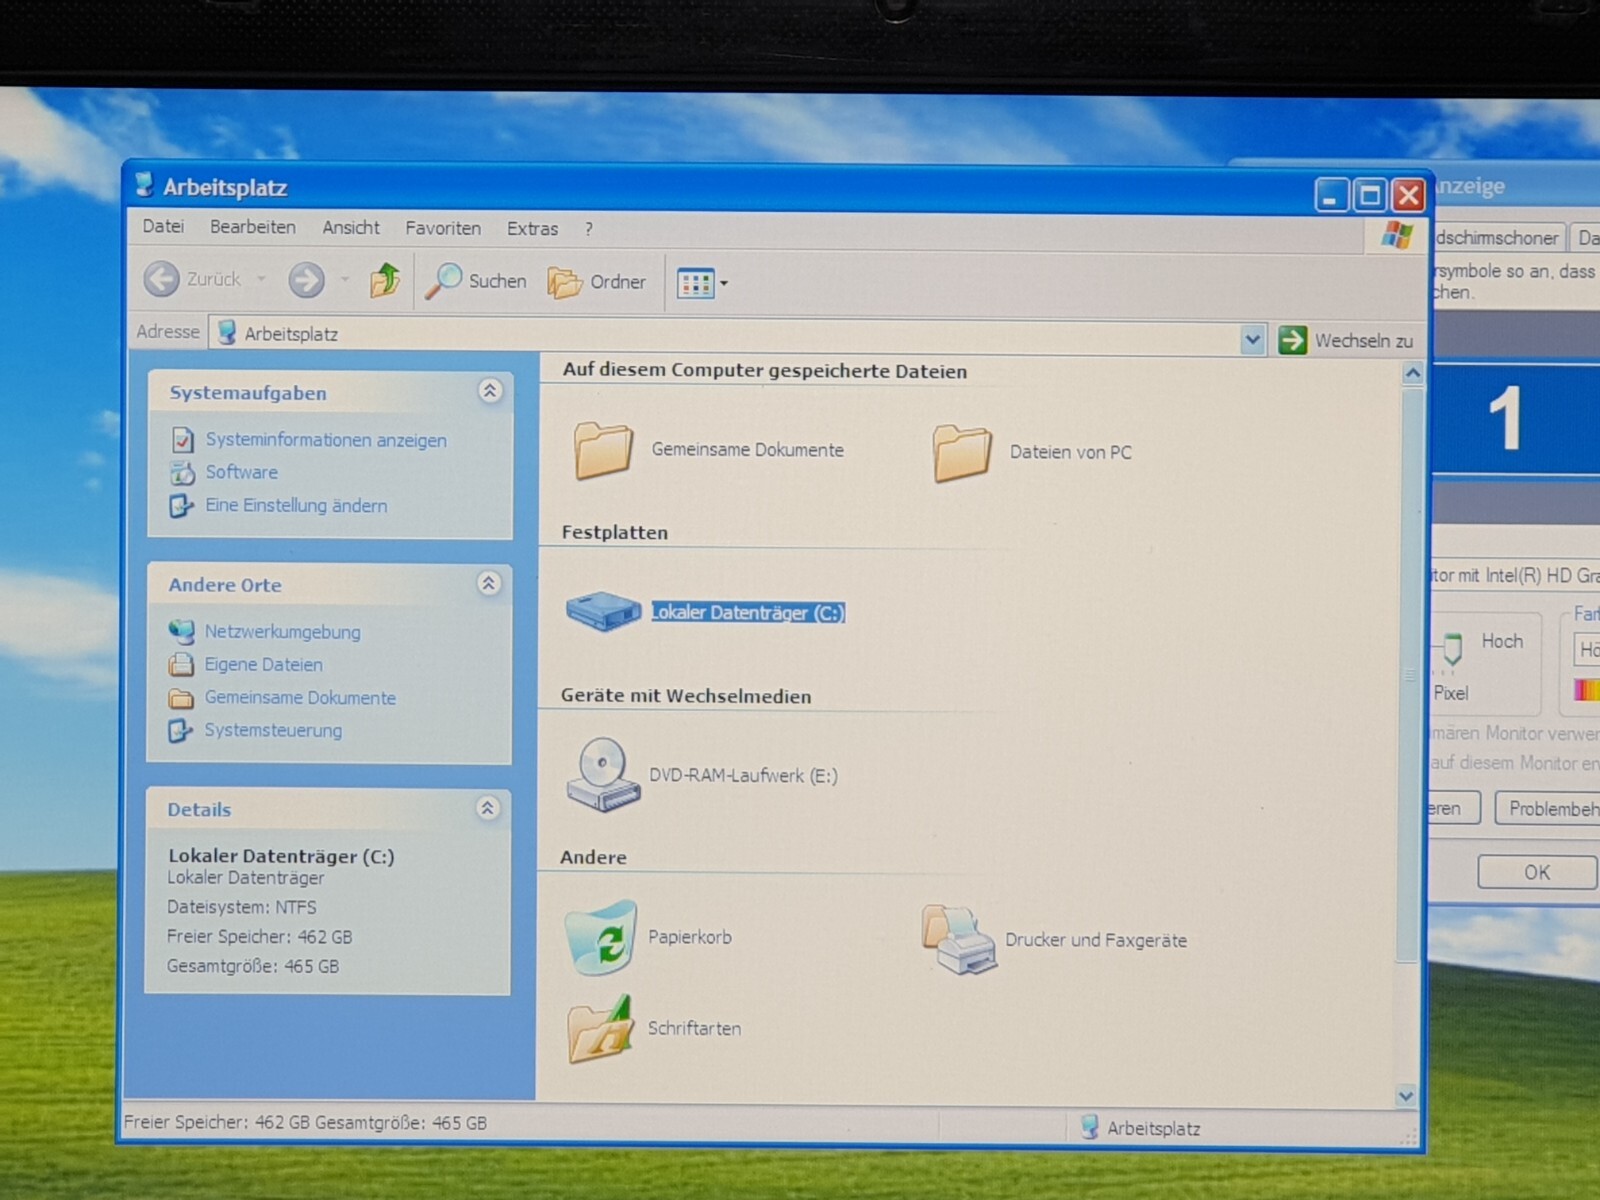Open color quality dropdown in Anzeige window

[x=1586, y=650]
